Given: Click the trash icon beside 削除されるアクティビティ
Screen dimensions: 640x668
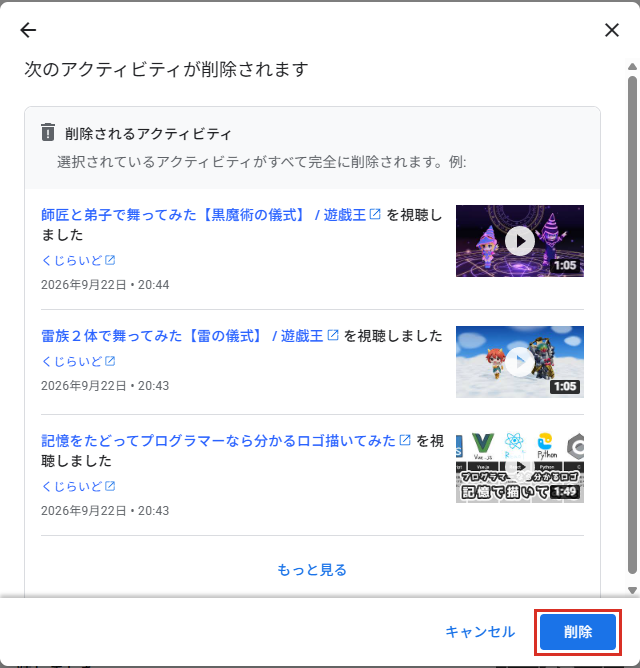Looking at the screenshot, I should tap(48, 132).
